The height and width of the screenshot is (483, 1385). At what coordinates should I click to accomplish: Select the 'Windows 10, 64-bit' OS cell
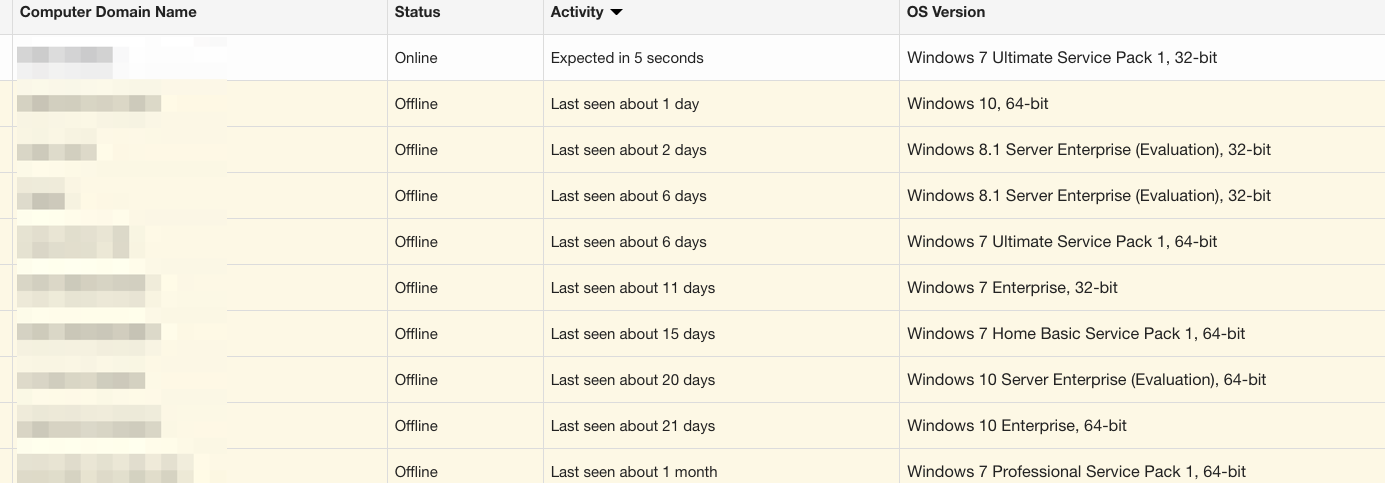point(977,104)
